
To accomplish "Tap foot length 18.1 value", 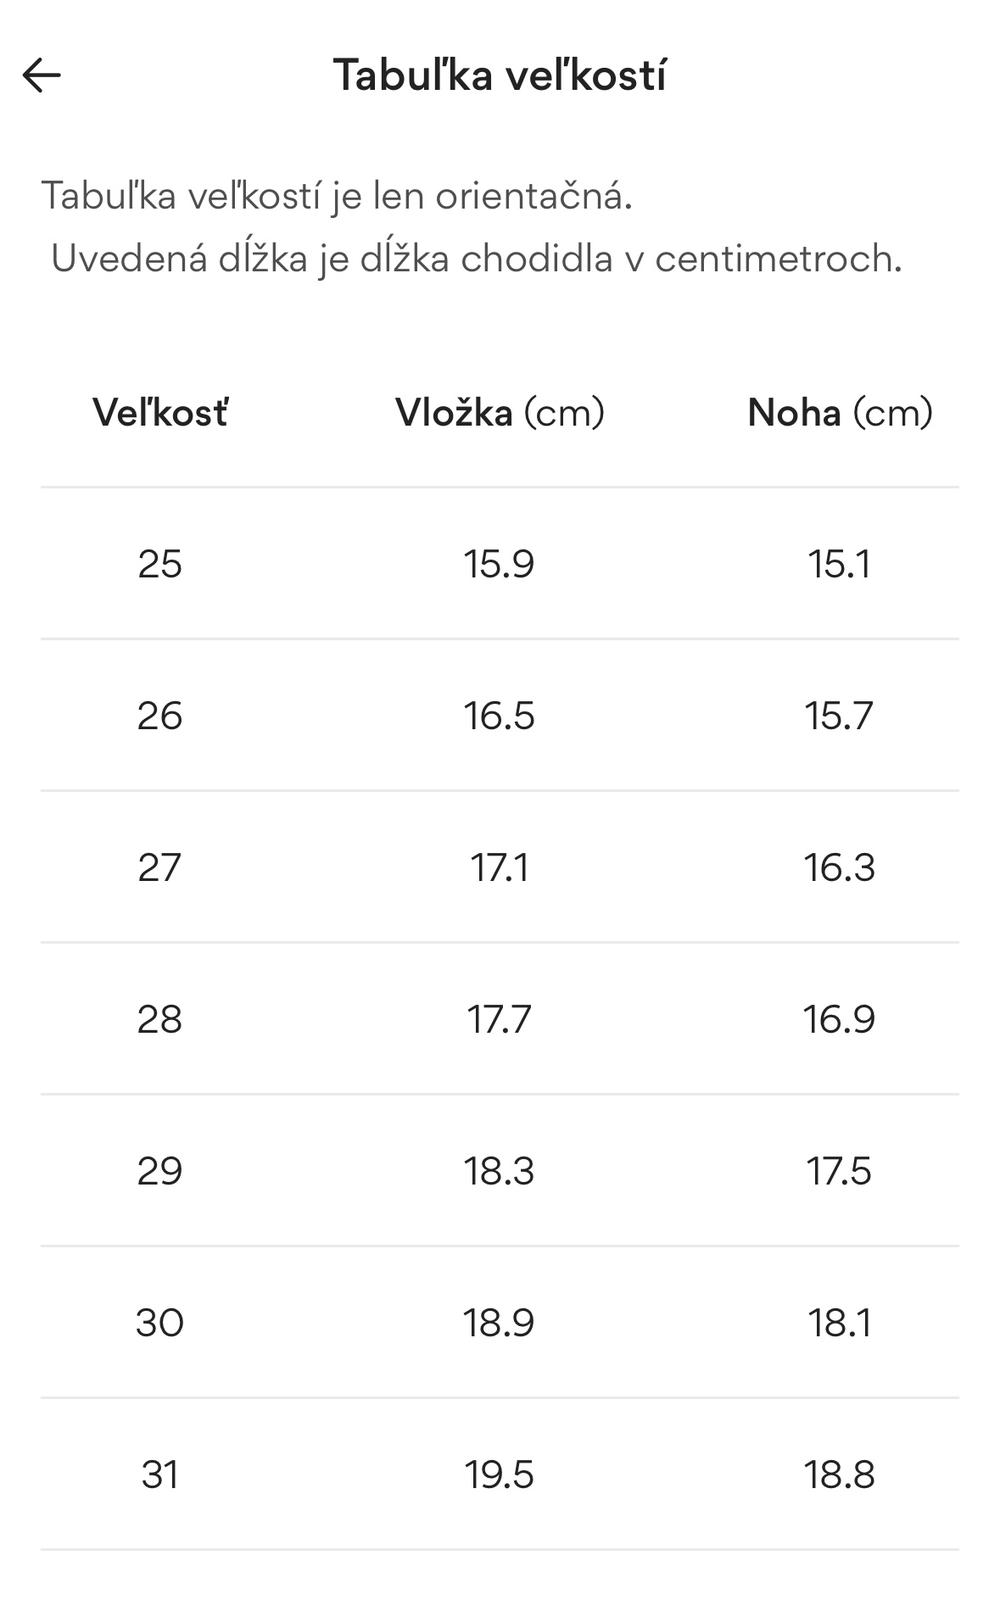I will (x=839, y=1323).
